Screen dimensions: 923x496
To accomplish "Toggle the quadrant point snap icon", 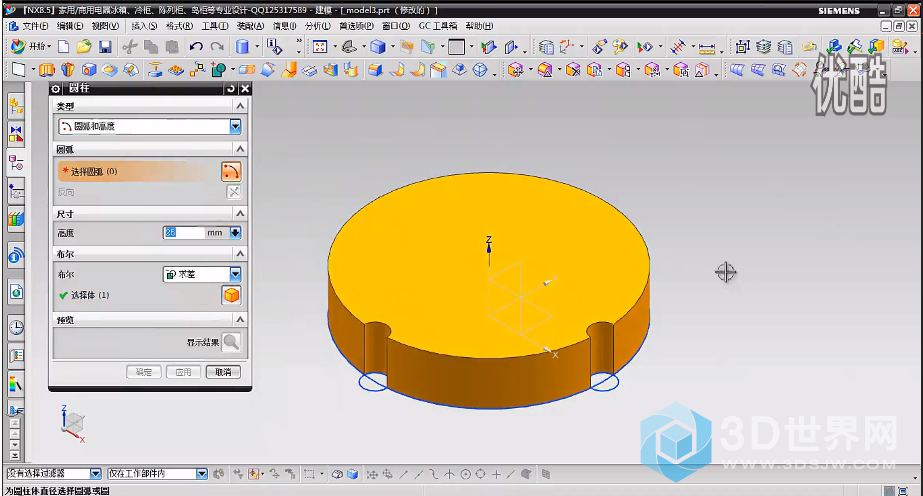I will point(480,474).
